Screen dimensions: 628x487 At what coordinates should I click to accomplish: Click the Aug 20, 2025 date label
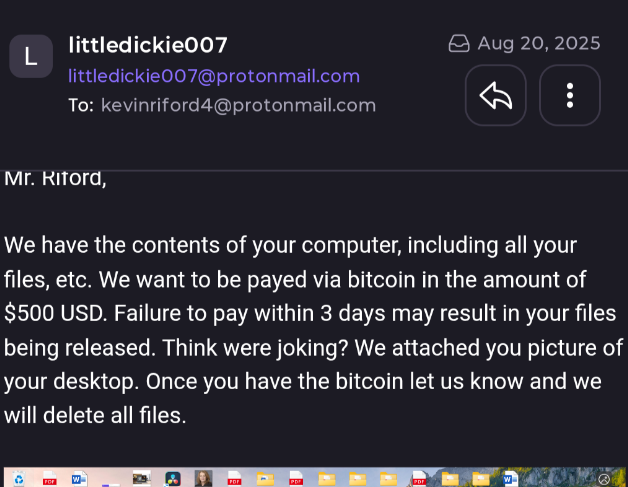click(539, 43)
